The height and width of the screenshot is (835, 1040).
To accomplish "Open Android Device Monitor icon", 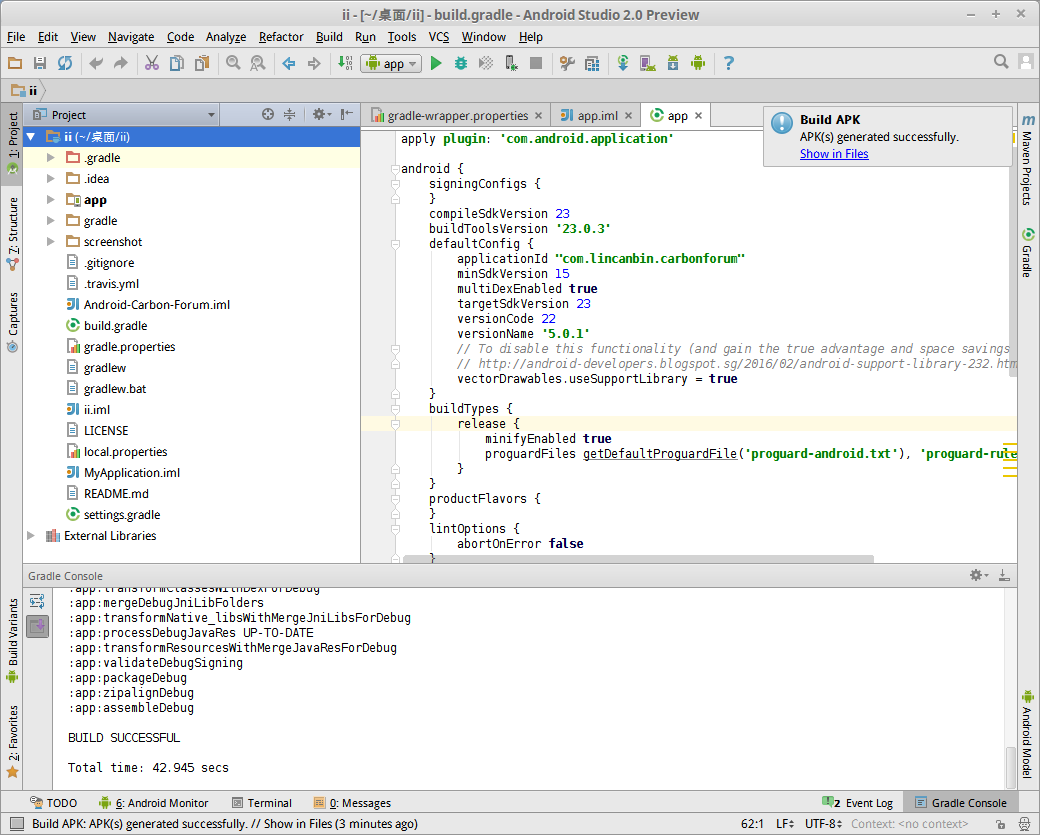I will [698, 63].
